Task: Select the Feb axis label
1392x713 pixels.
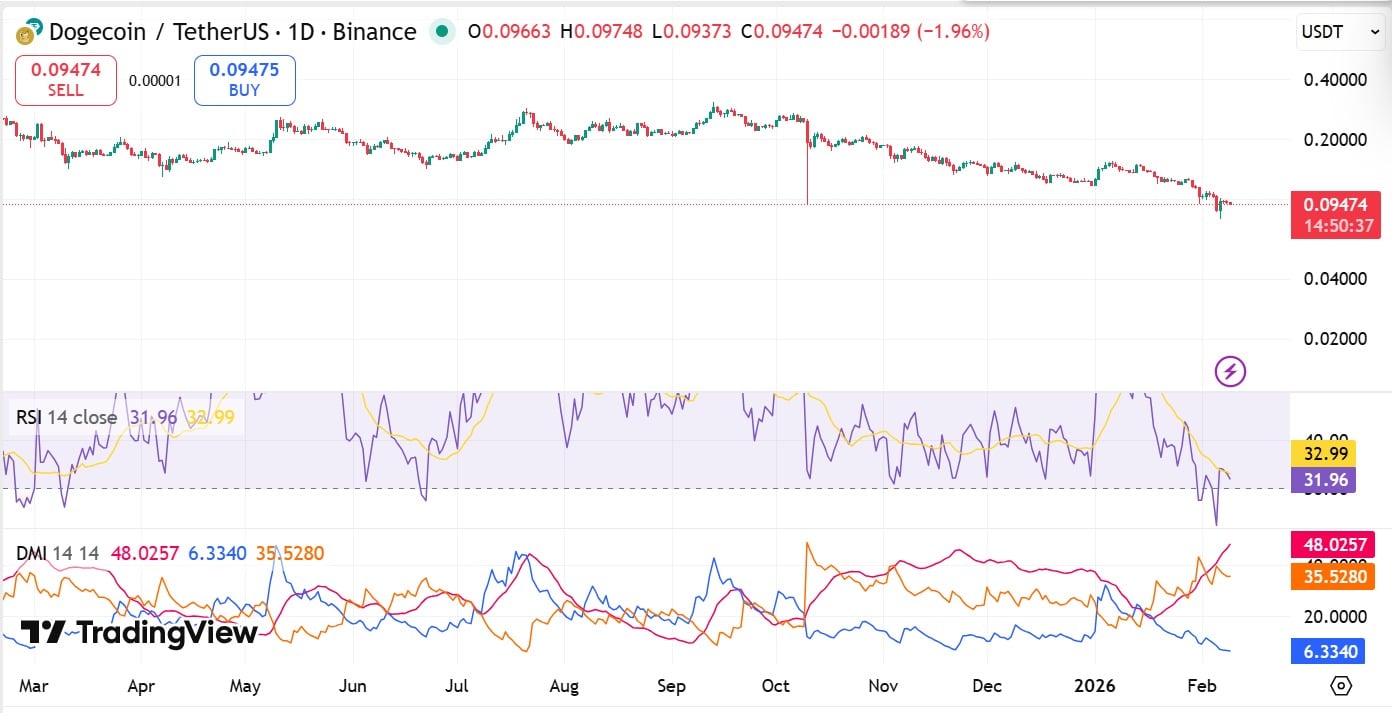Action: tap(1202, 686)
